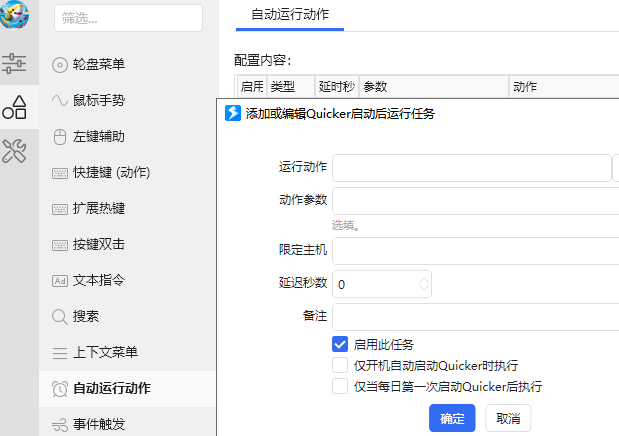Open 搜索 magnifier sidebar item
The image size is (619, 436).
(x=85, y=316)
